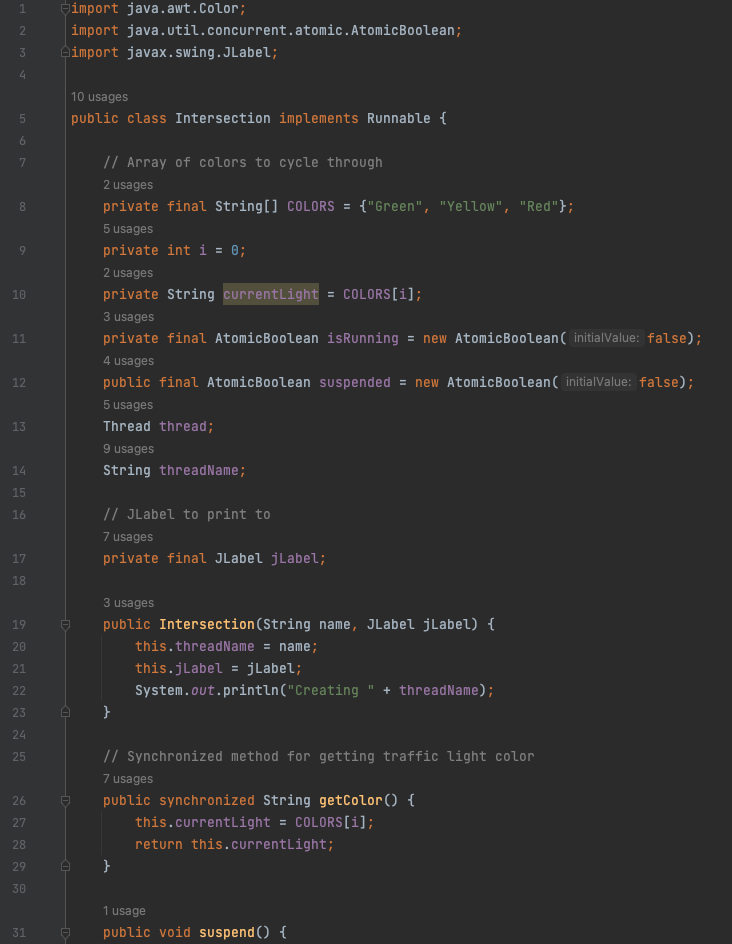Click the return statement on line 28
This screenshot has width=732, height=944.
click(234, 844)
